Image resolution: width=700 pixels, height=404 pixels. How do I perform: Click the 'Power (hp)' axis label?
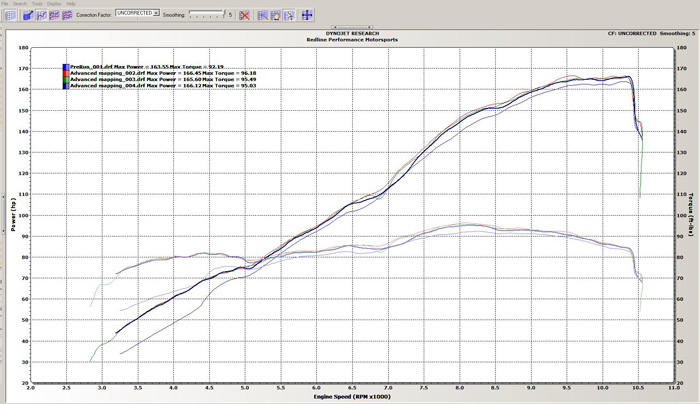click(13, 215)
